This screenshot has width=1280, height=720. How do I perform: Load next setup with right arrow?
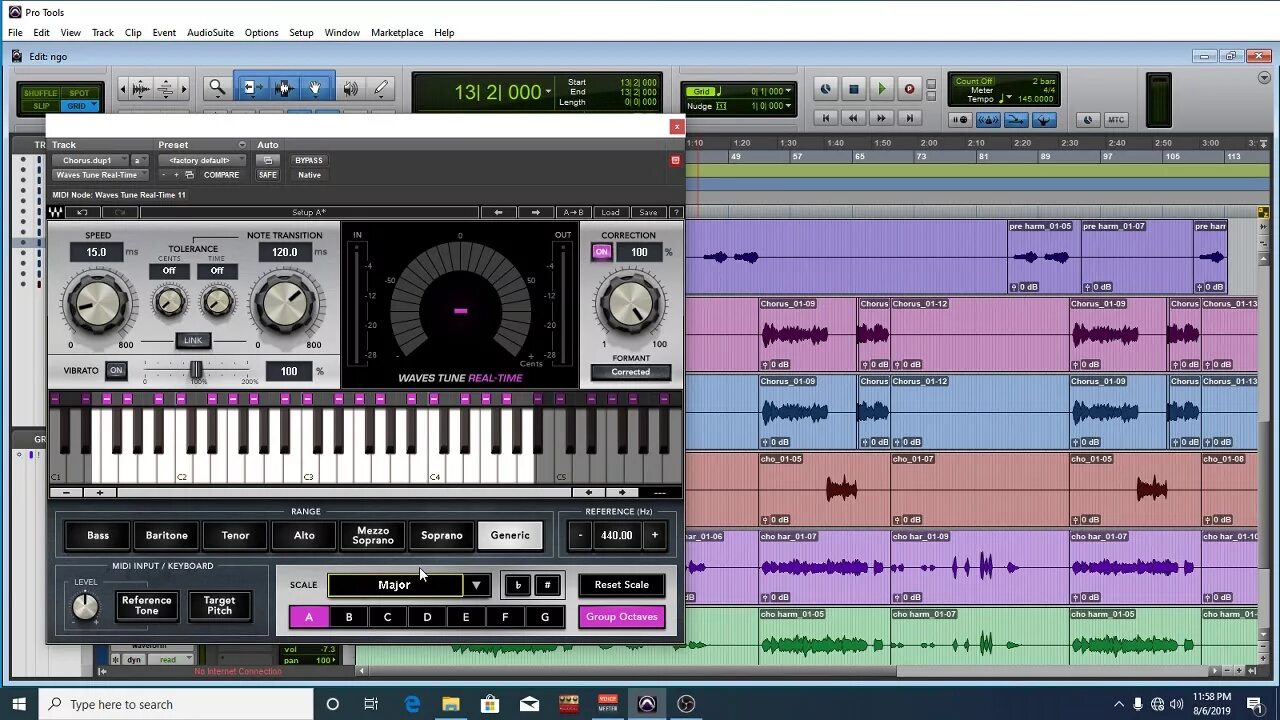pos(535,212)
